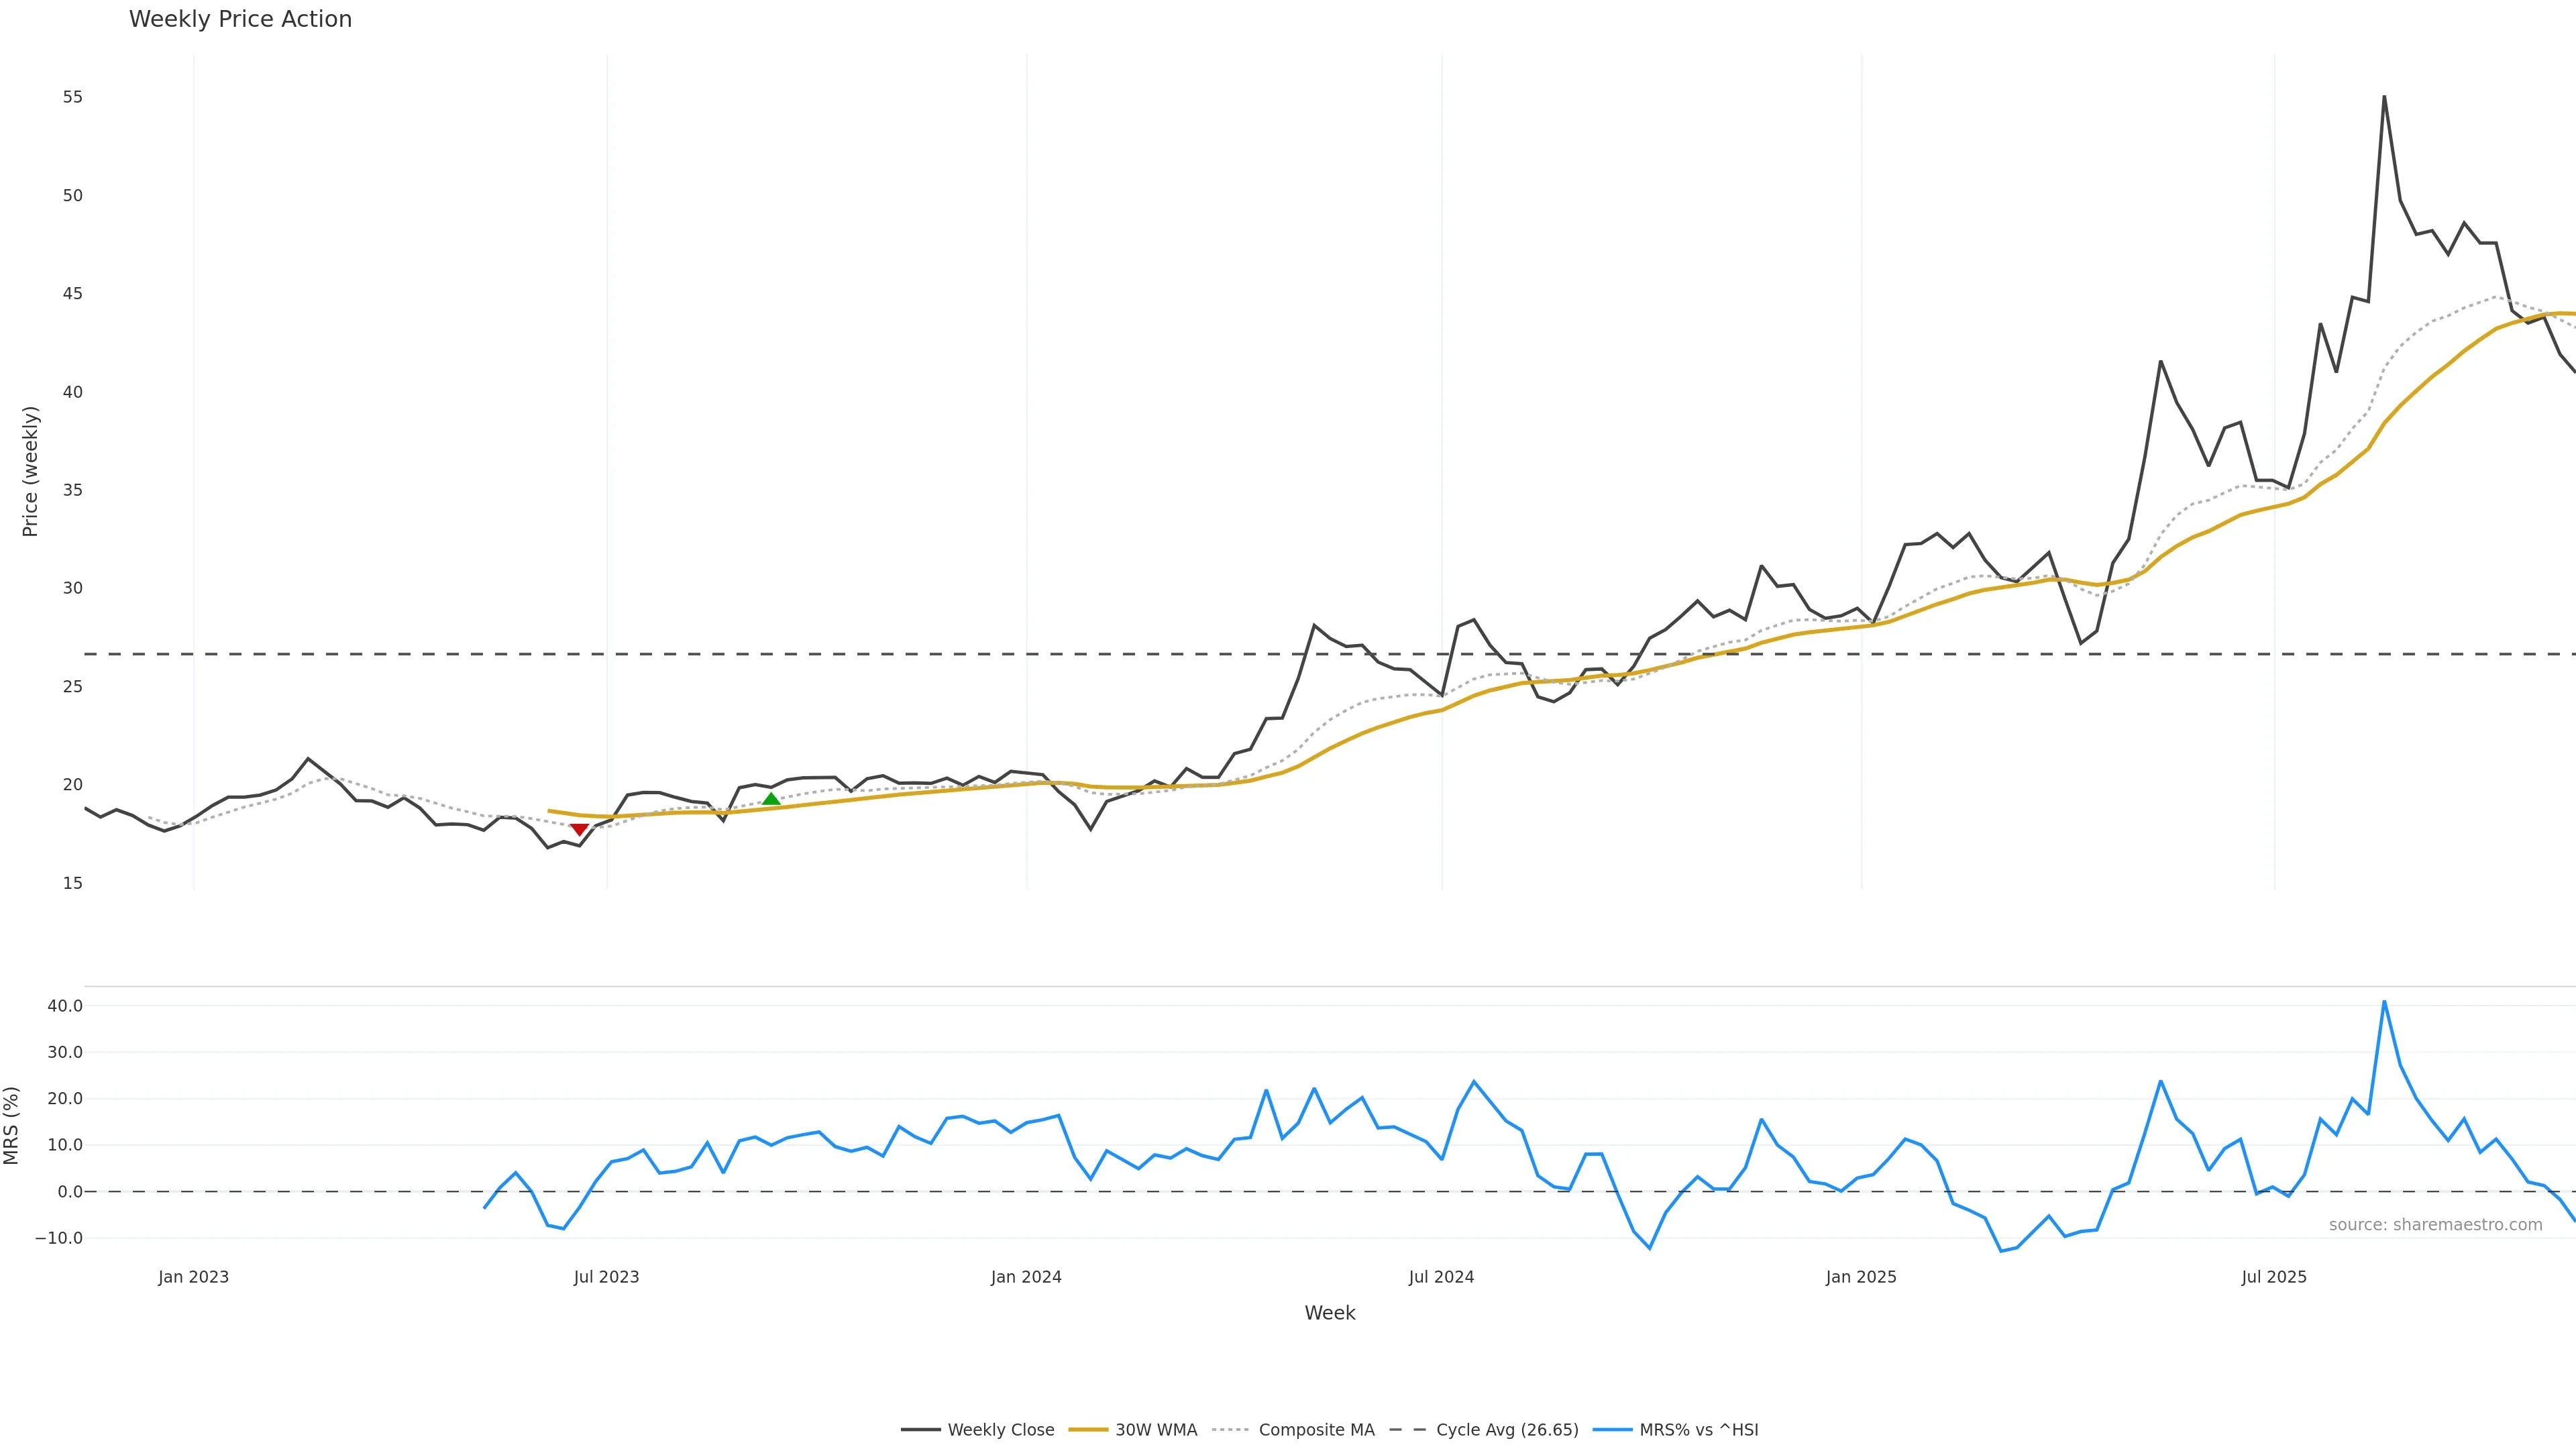Click the MRS% vs ^HSI legend label

1698,1430
